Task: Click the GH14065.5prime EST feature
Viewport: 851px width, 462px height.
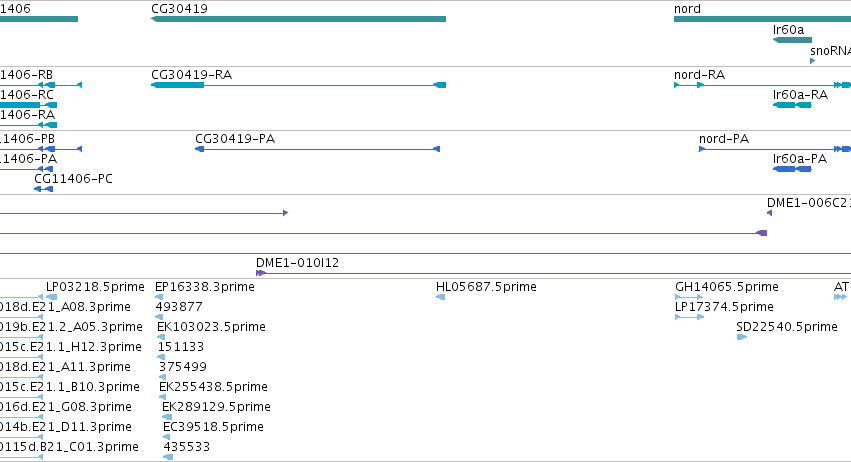Action: (689, 297)
